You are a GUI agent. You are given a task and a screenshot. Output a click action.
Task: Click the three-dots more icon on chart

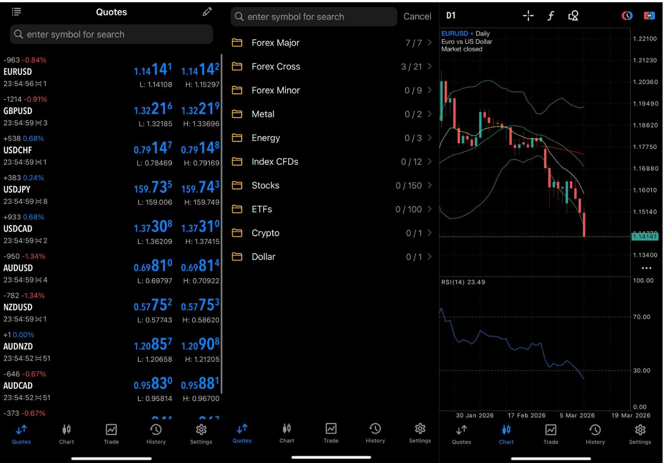coord(646,268)
